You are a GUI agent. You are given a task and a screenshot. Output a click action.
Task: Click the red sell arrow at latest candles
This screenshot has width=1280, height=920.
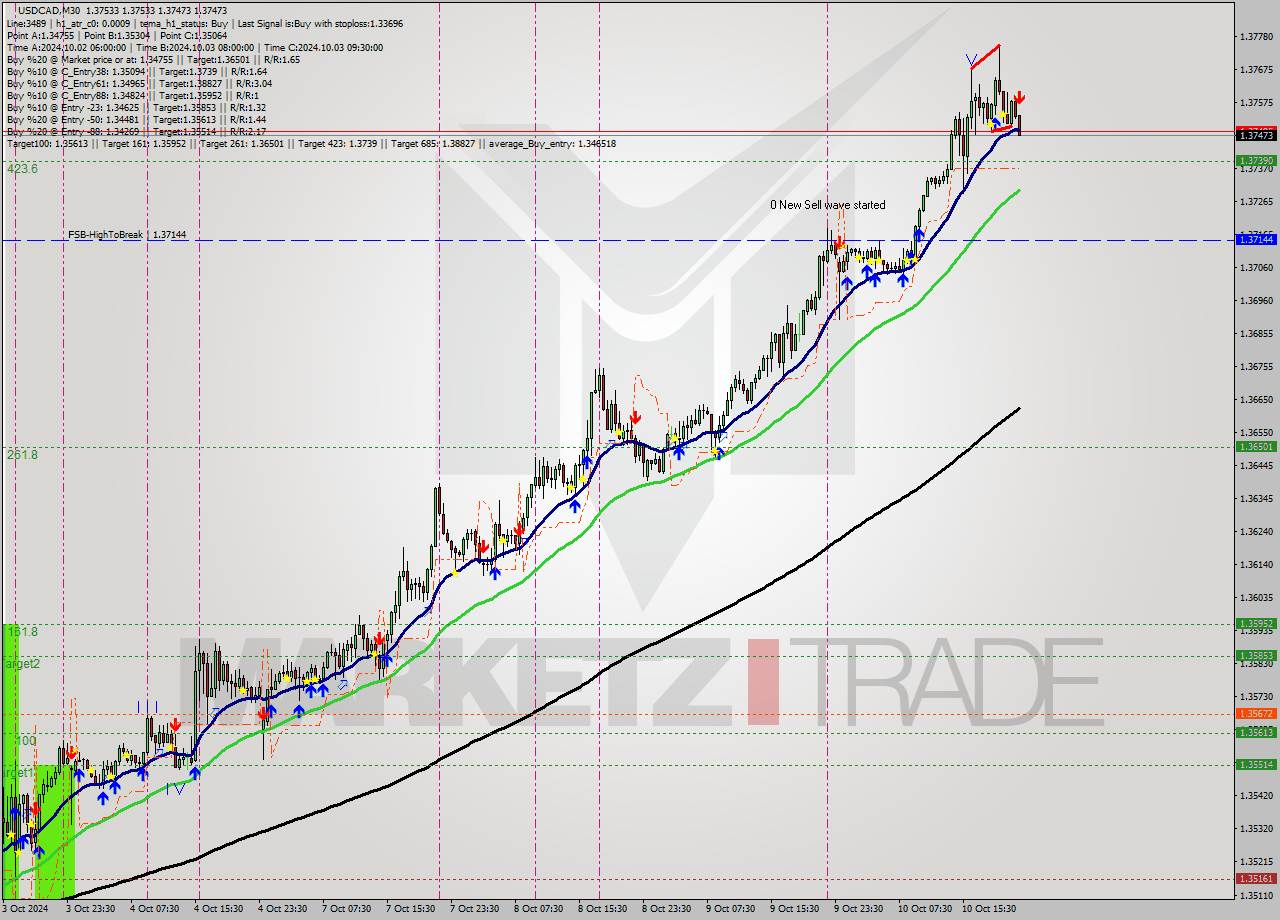coord(1018,98)
